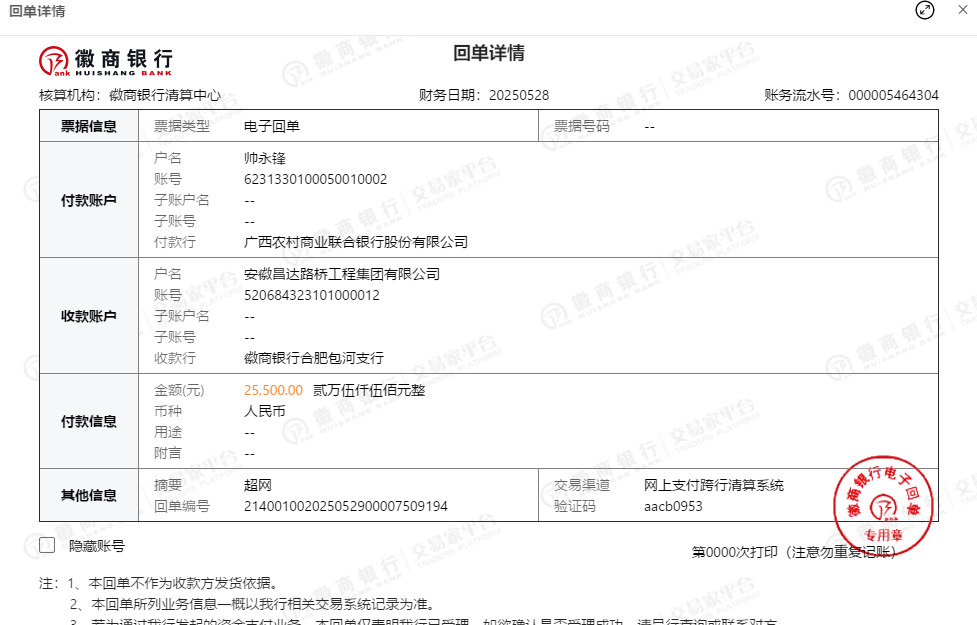Click the 付款账户 section header
The height and width of the screenshot is (625, 977).
[x=89, y=200]
